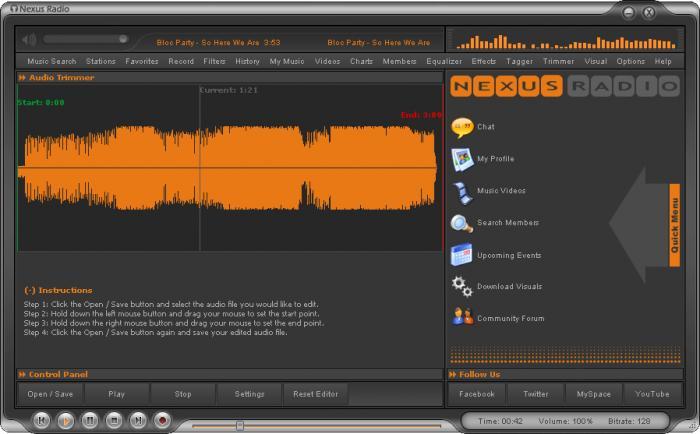Open the Effects menu item
700x434 pixels.
point(483,61)
